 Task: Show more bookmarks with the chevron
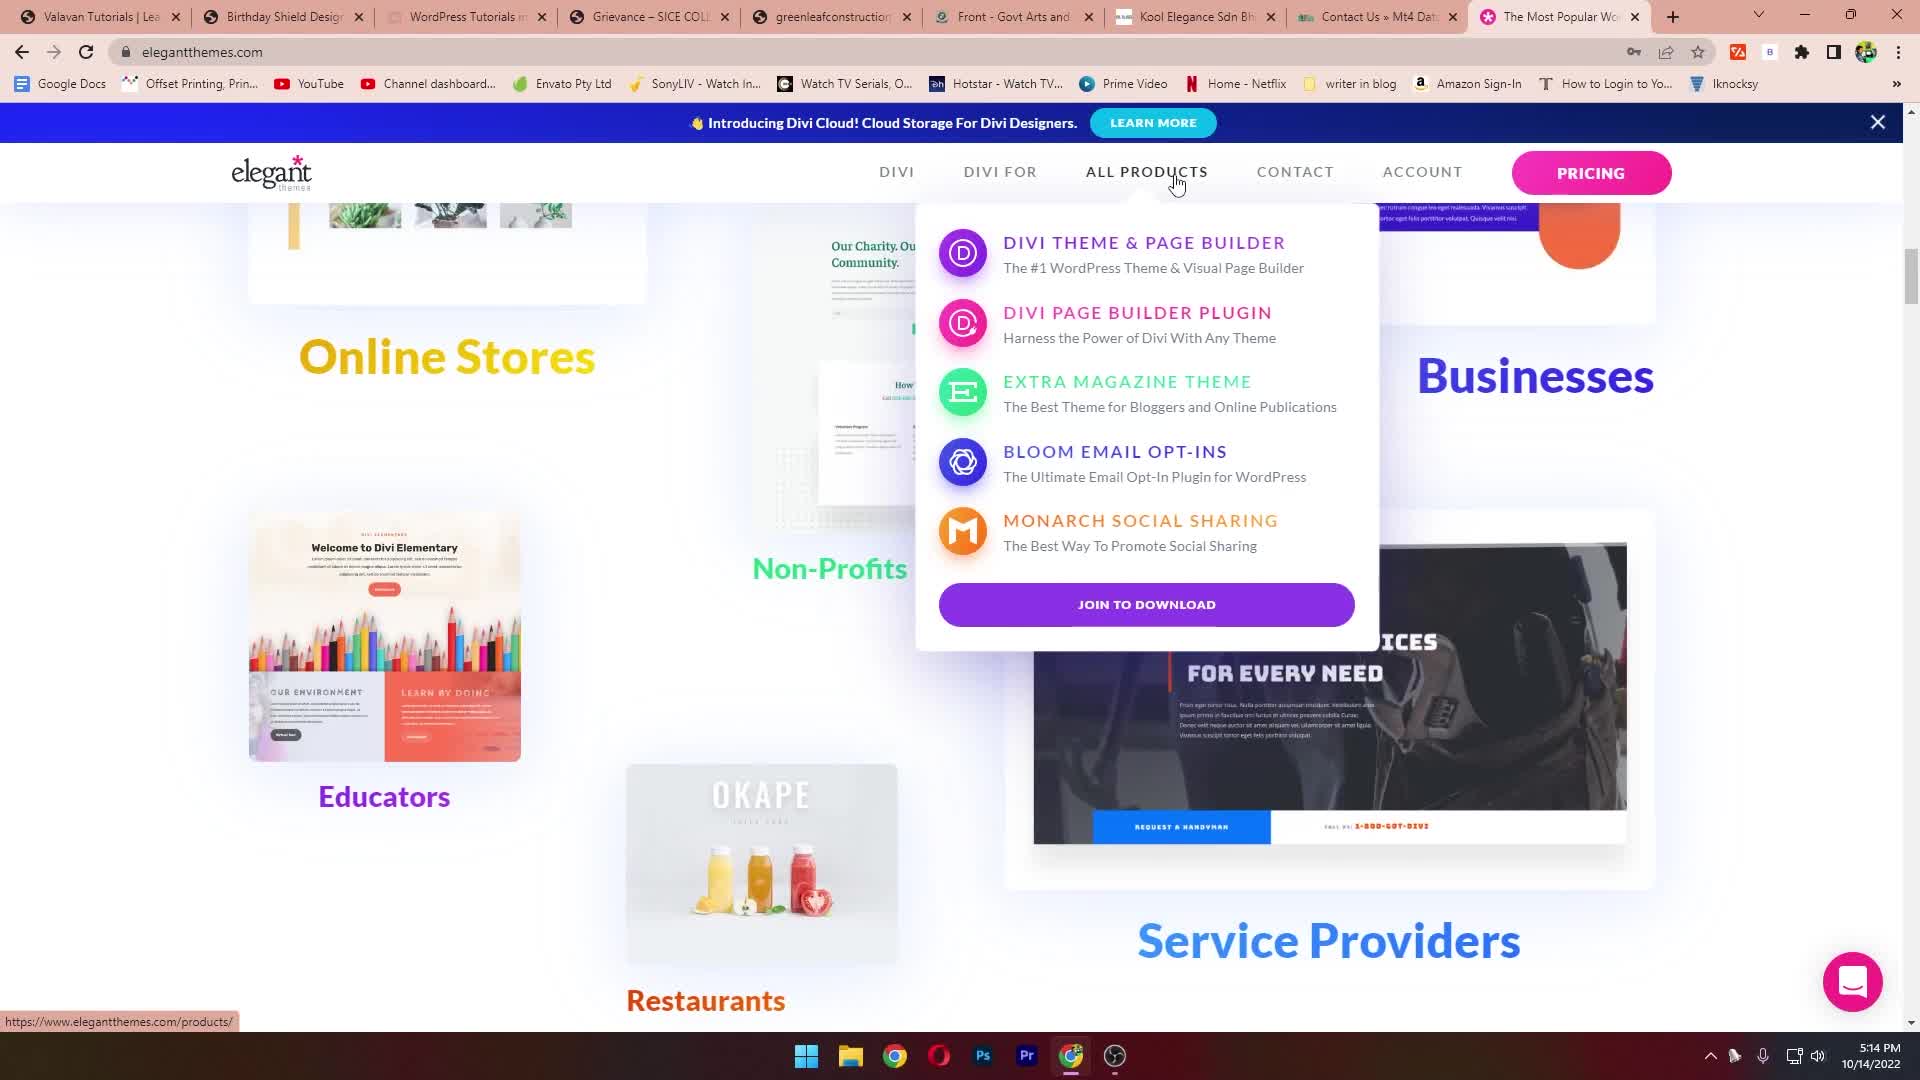(x=1896, y=84)
